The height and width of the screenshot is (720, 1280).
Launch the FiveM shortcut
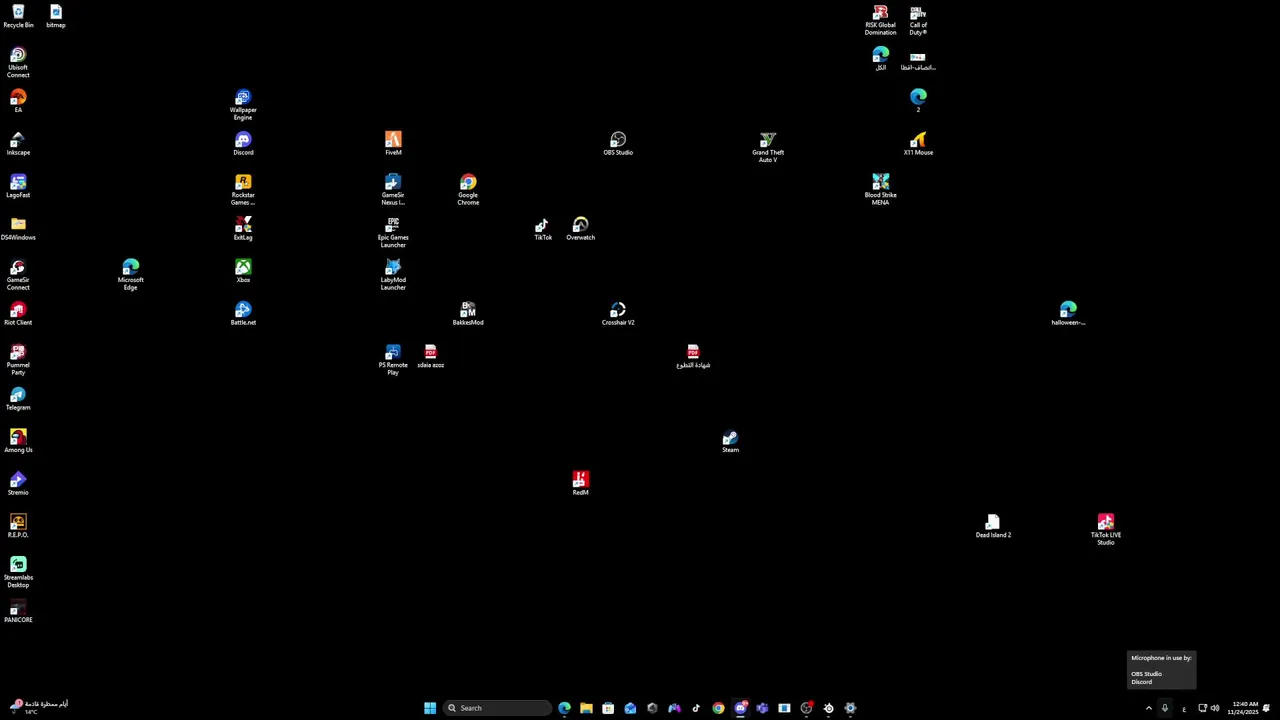(x=393, y=144)
